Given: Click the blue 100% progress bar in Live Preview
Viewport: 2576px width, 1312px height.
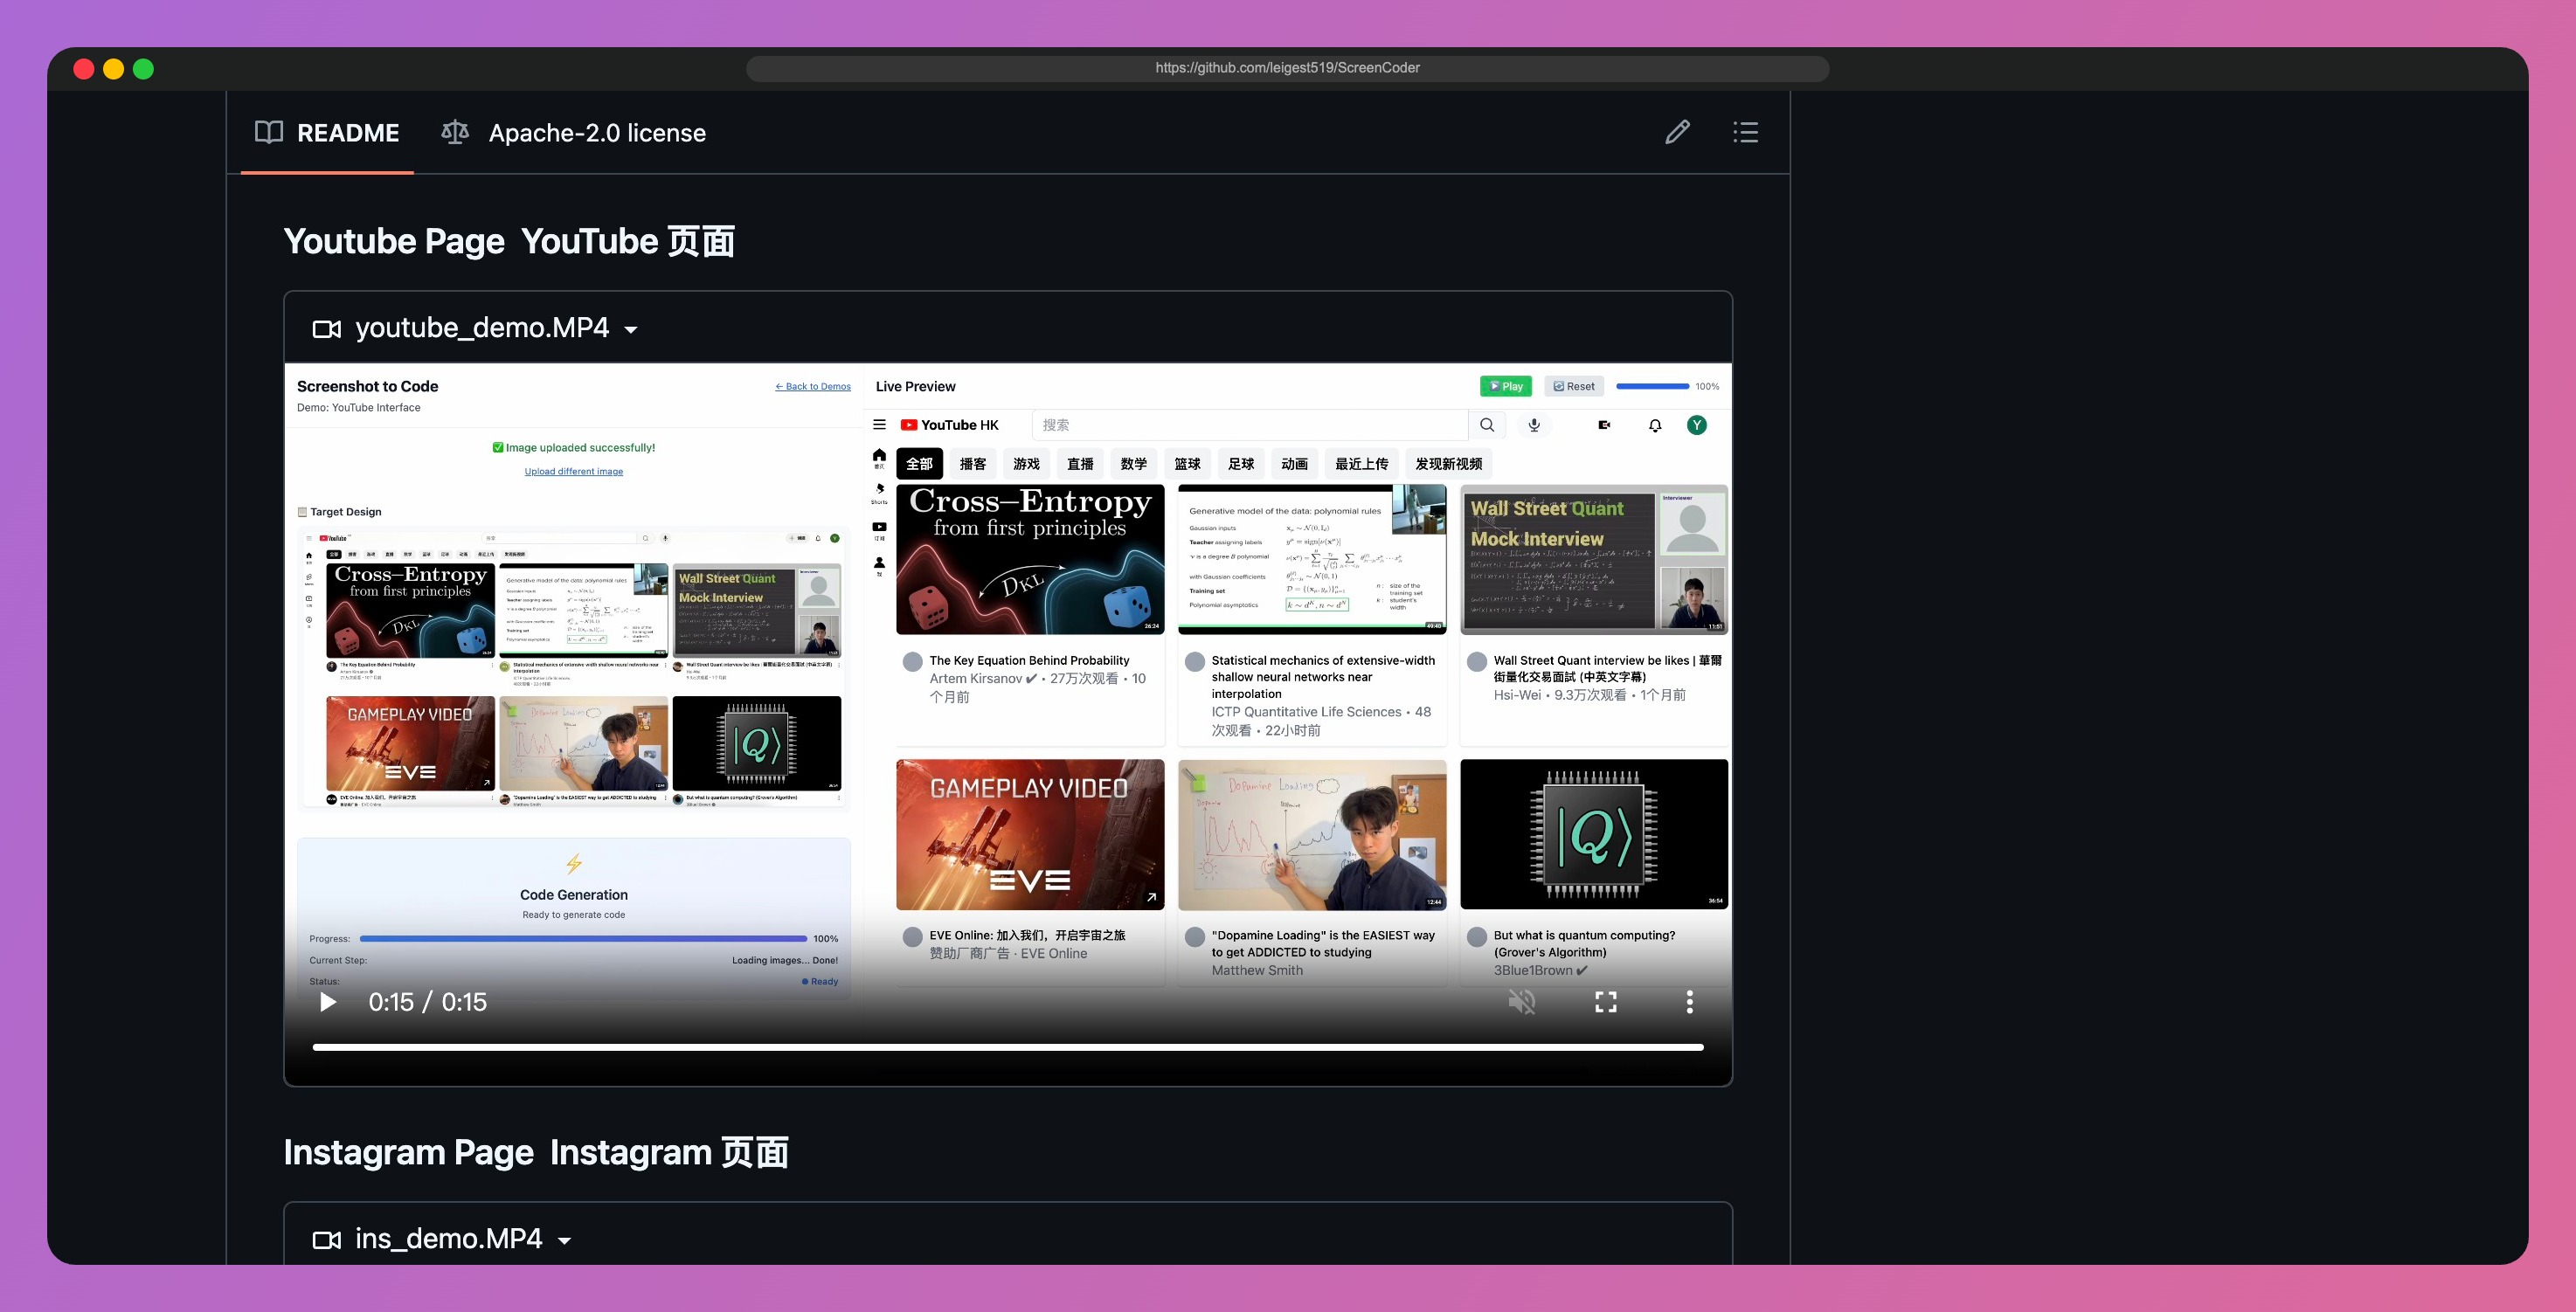Looking at the screenshot, I should pyautogui.click(x=1652, y=386).
